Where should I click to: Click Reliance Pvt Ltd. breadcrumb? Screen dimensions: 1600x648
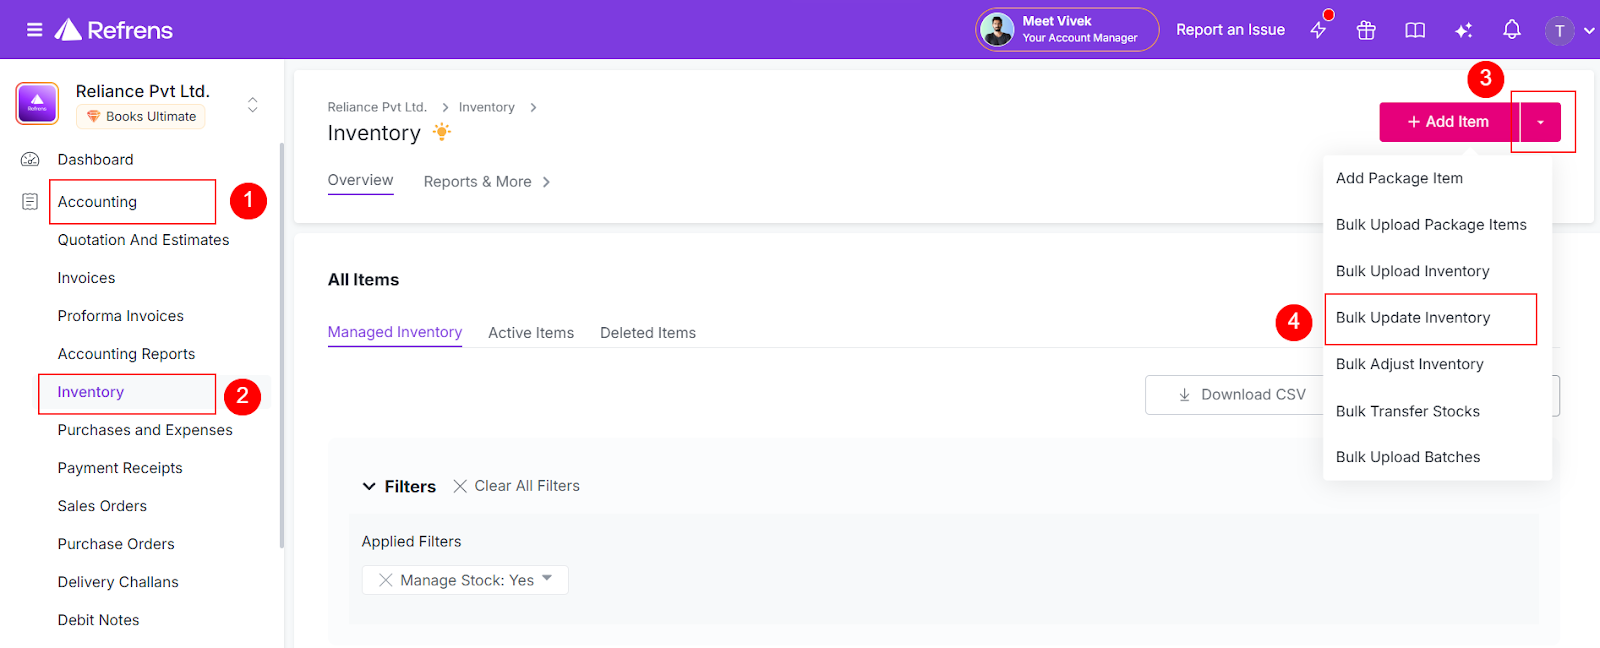click(377, 107)
